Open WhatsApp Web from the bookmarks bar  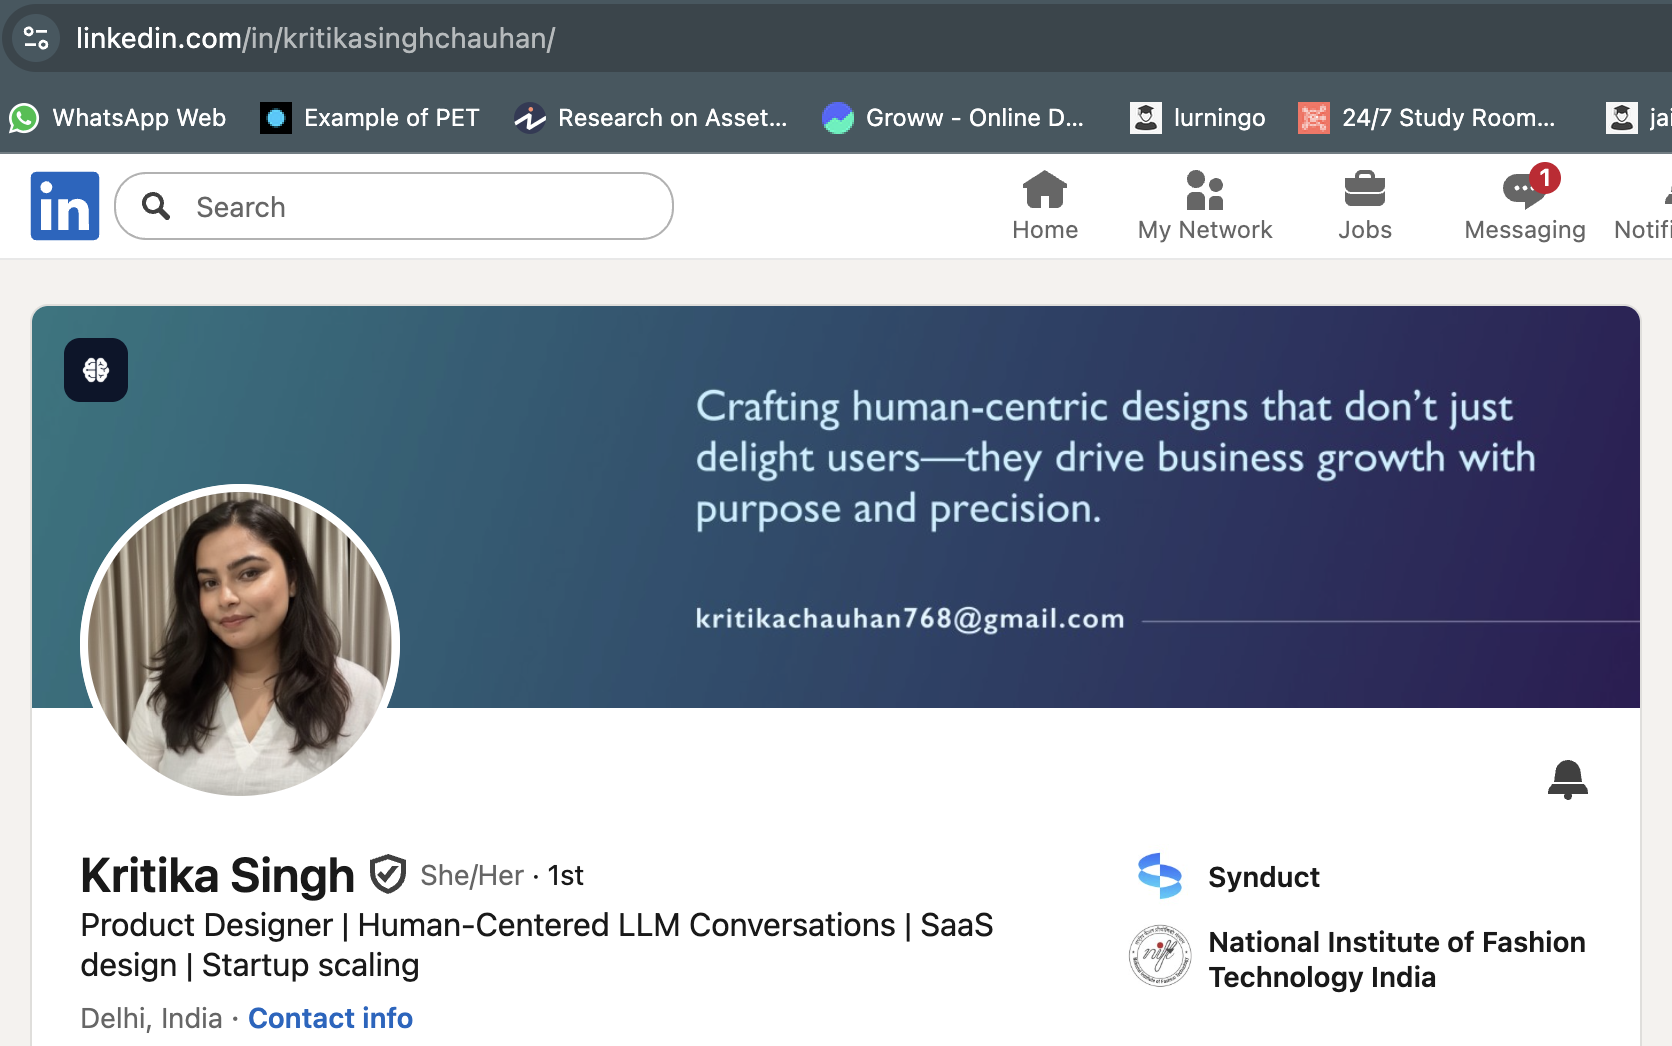pyautogui.click(x=118, y=117)
